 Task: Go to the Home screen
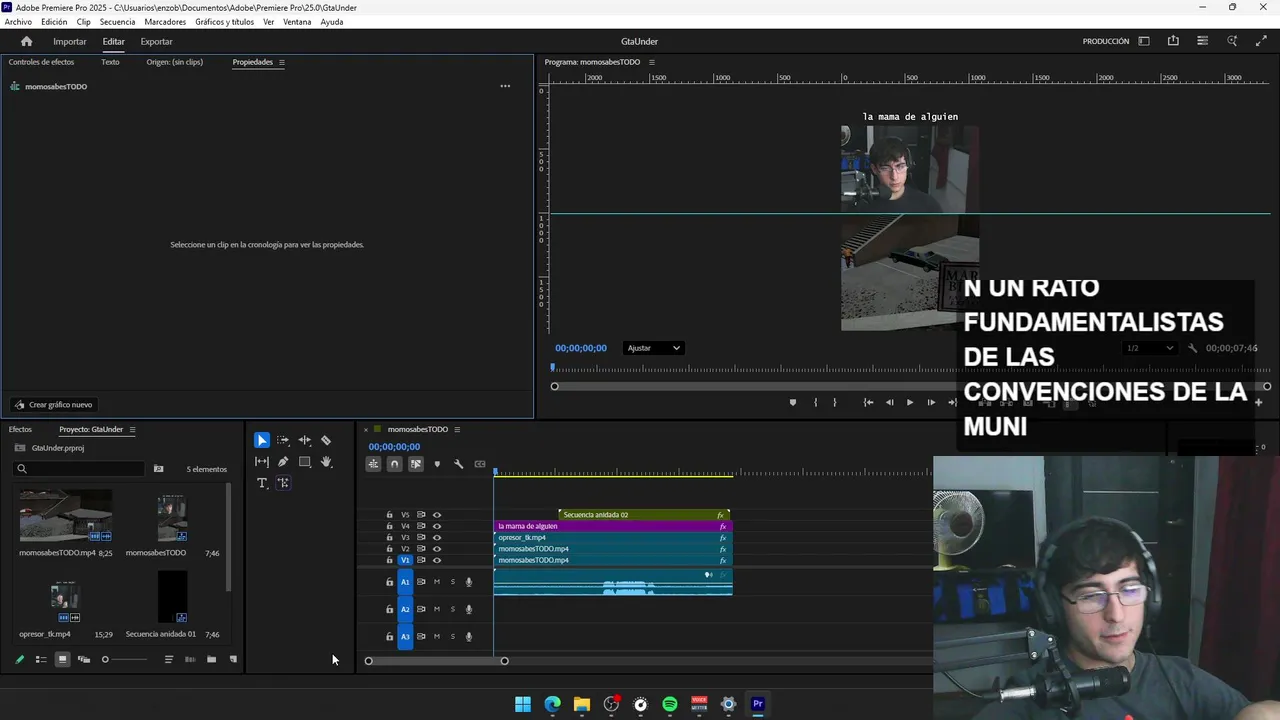26,41
